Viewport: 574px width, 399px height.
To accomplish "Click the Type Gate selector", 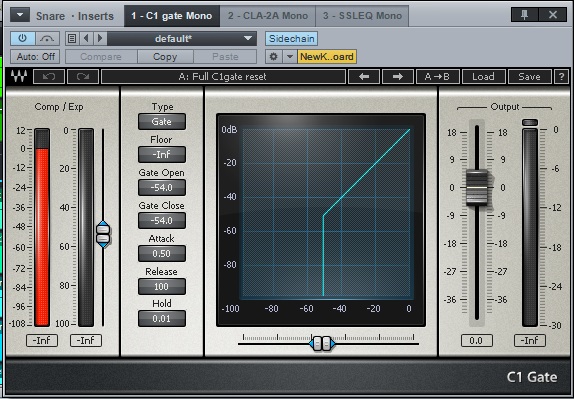I will point(162,122).
